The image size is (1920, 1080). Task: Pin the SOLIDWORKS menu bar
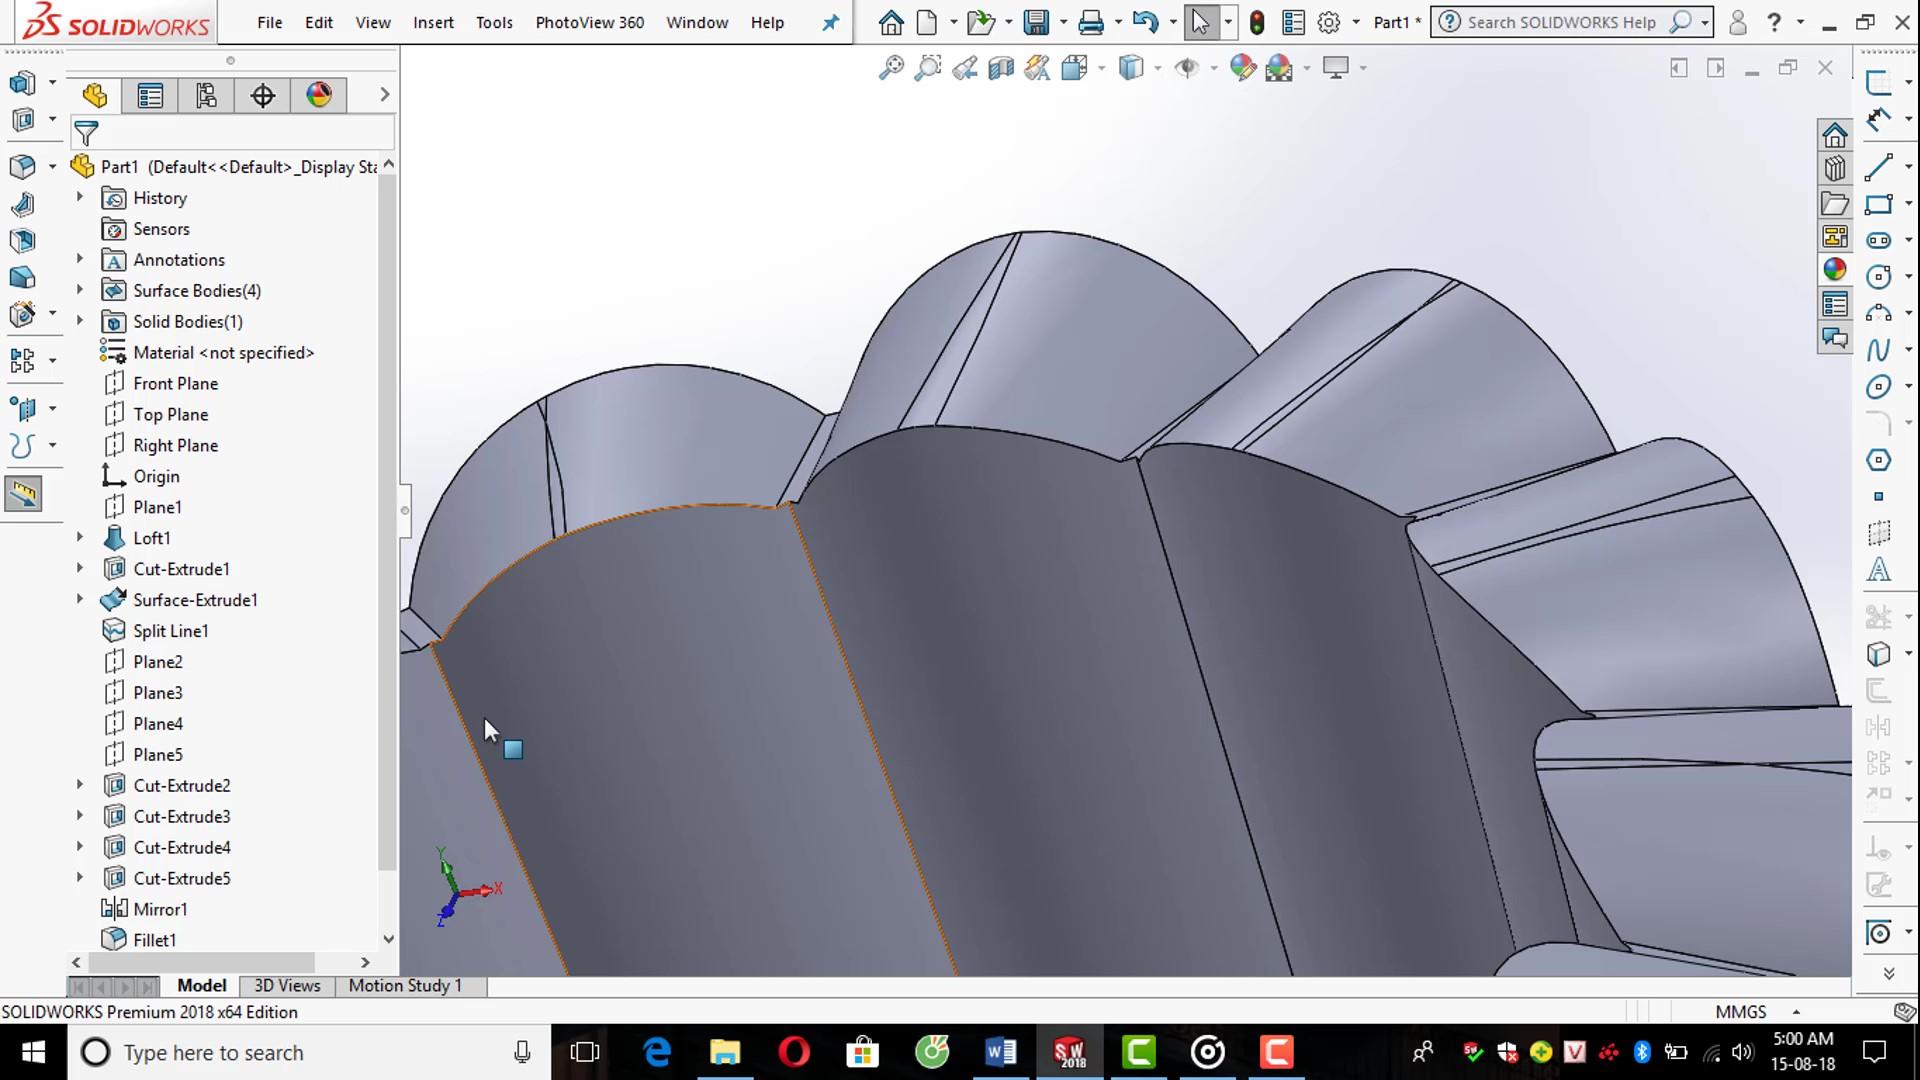830,22
